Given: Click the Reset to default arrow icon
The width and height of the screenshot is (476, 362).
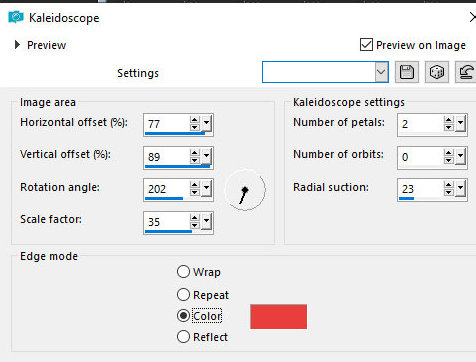Looking at the screenshot, I should (x=466, y=72).
